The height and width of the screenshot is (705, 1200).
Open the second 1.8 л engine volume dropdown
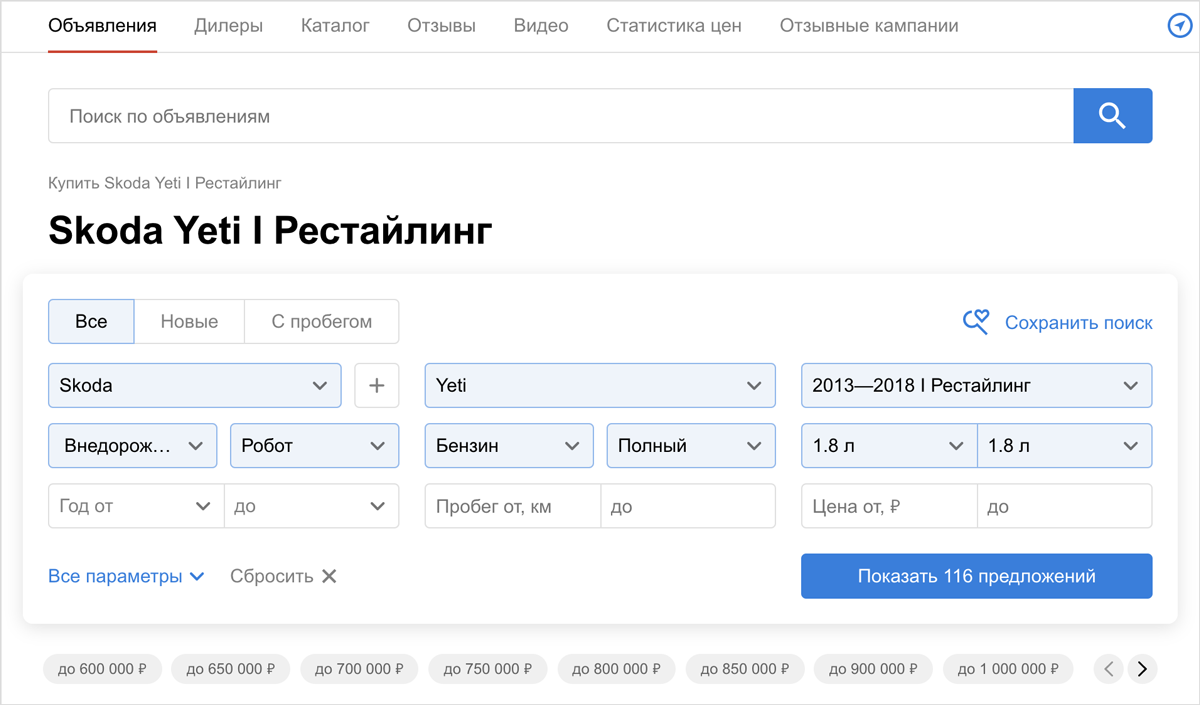[x=1065, y=446]
